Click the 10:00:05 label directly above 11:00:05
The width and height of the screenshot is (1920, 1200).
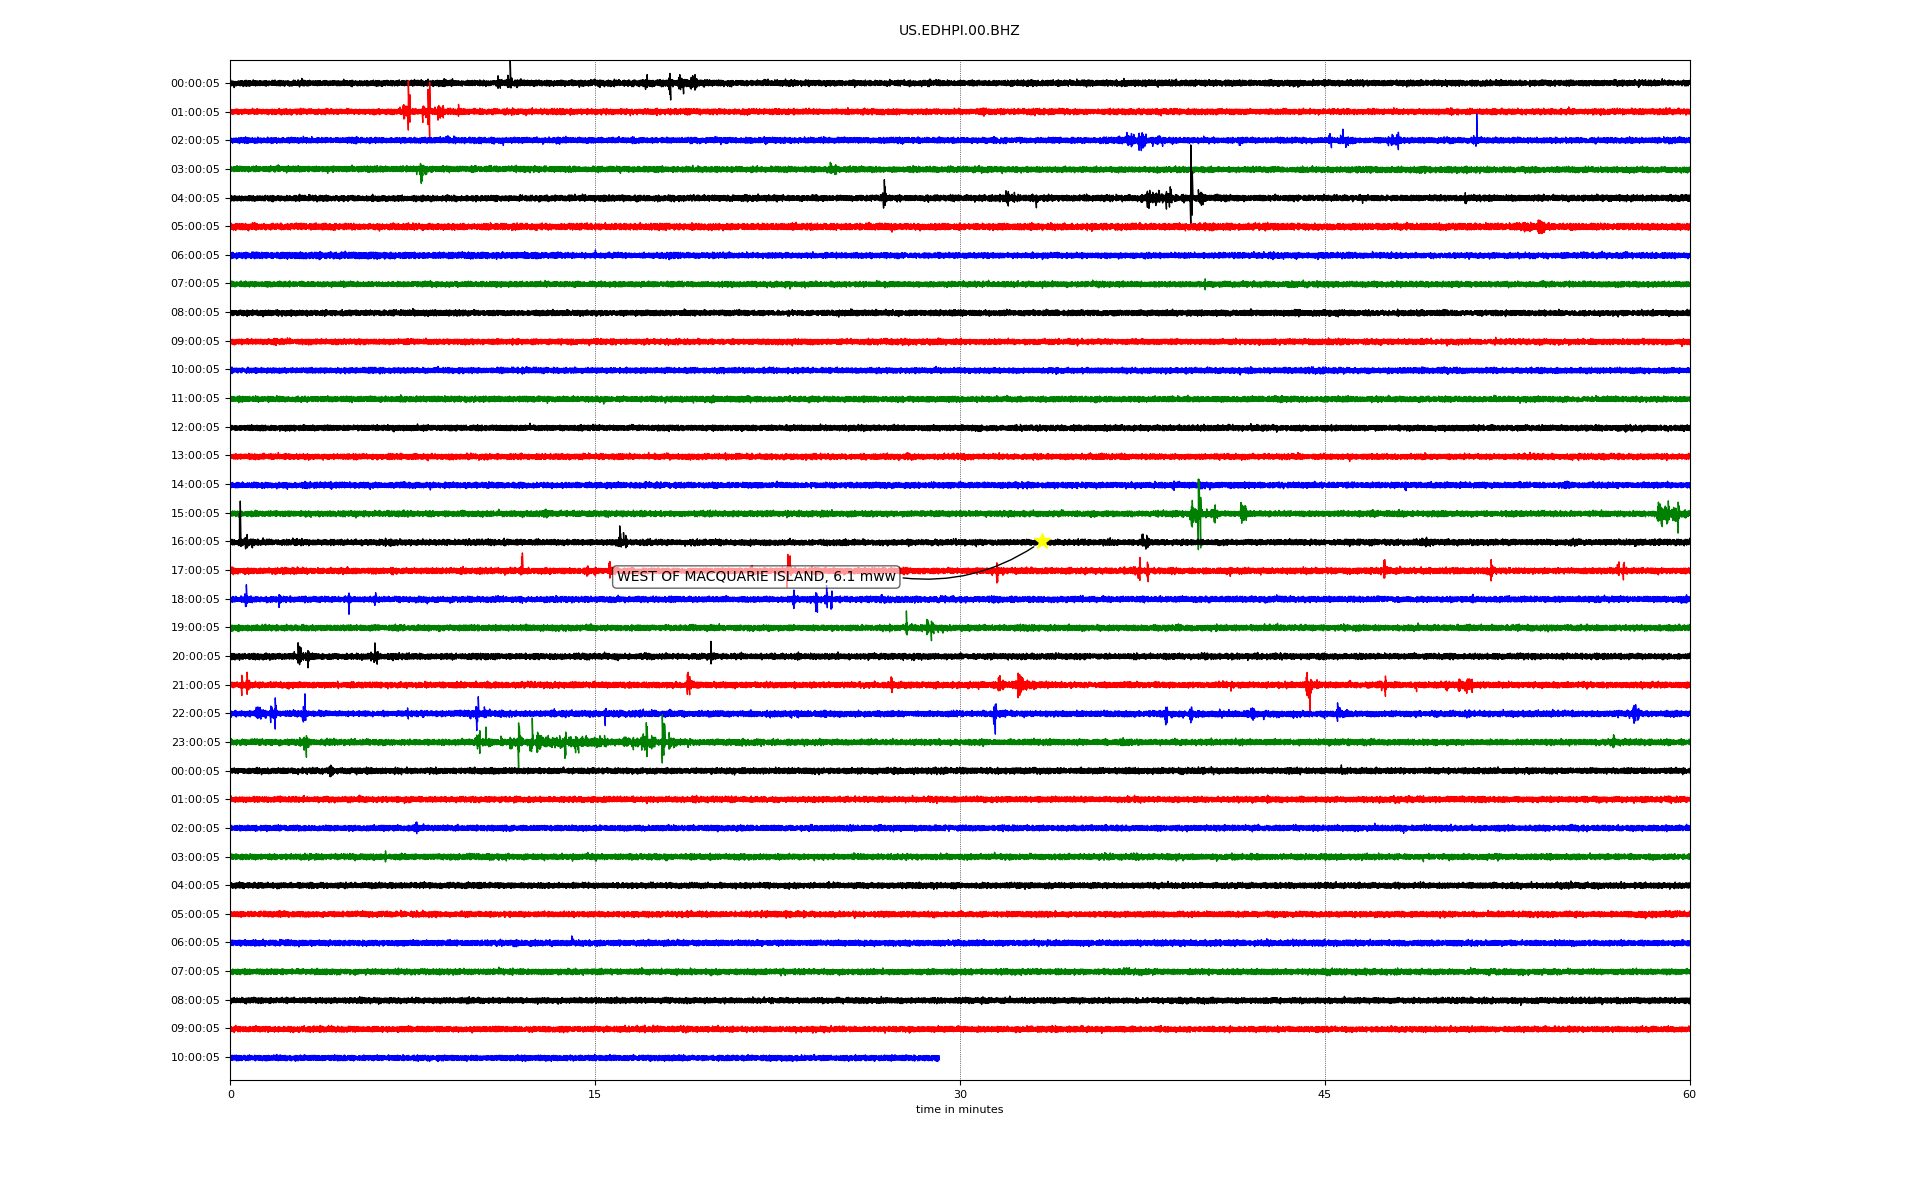click(x=195, y=370)
